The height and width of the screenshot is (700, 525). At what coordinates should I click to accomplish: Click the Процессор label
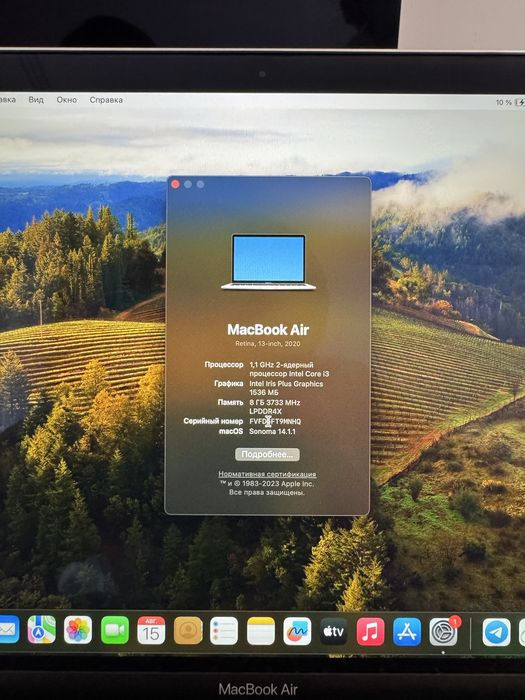pos(224,364)
